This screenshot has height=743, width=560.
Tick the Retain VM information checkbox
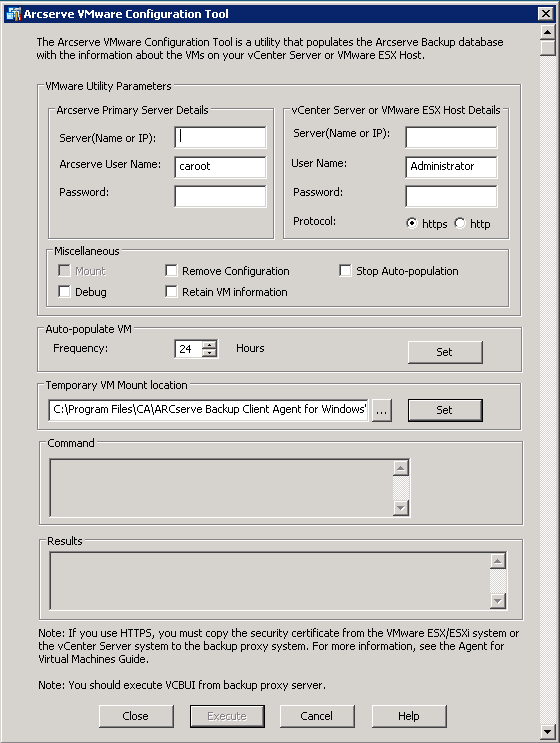pyautogui.click(x=171, y=291)
